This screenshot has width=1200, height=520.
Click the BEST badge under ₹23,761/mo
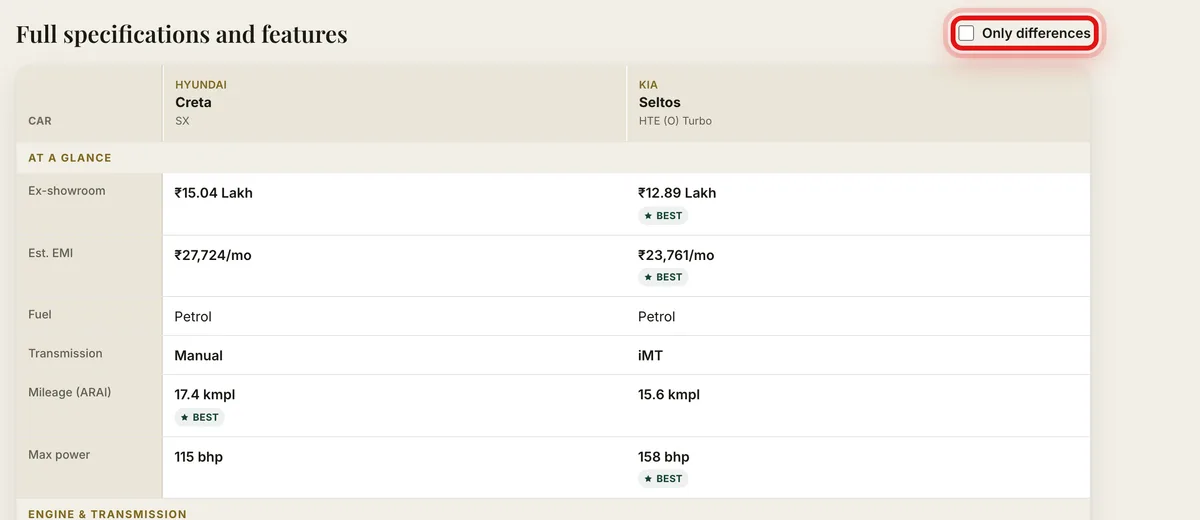[663, 277]
